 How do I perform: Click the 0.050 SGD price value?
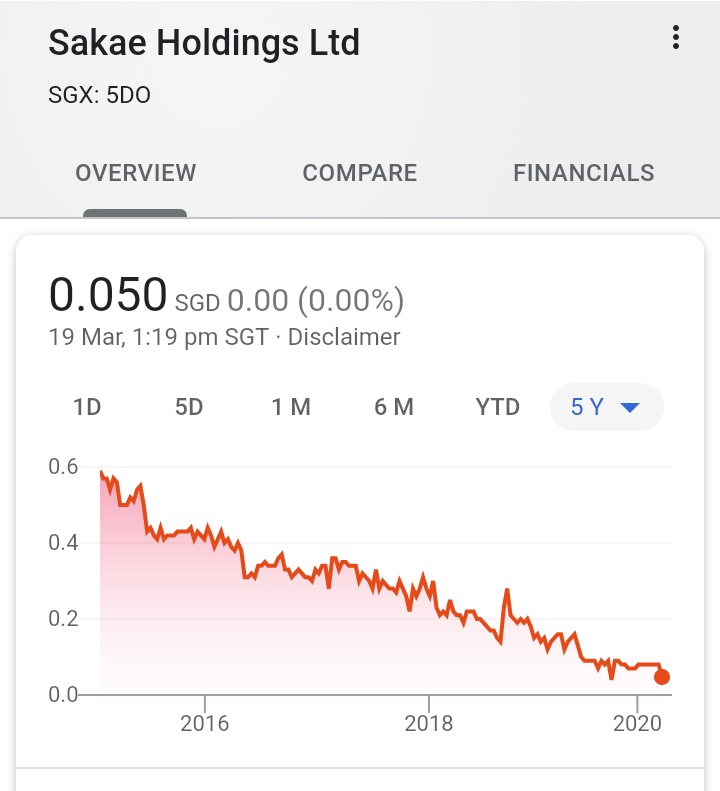click(108, 295)
